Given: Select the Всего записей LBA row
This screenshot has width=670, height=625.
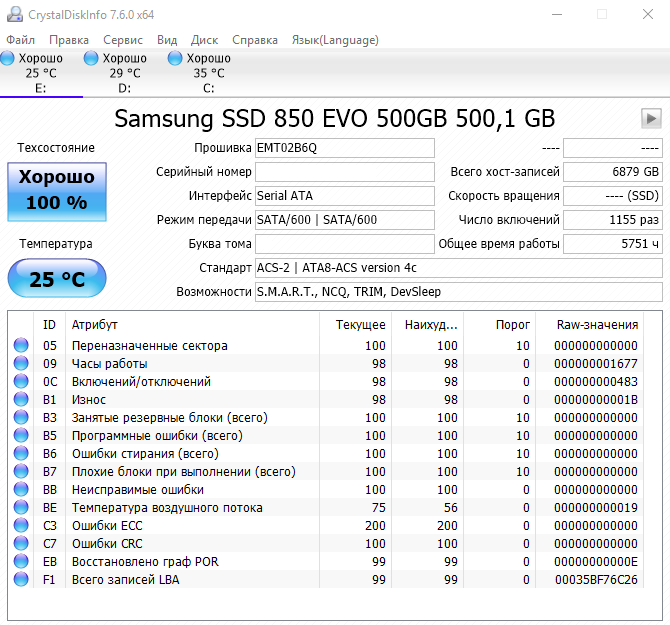Looking at the screenshot, I should coord(326,579).
